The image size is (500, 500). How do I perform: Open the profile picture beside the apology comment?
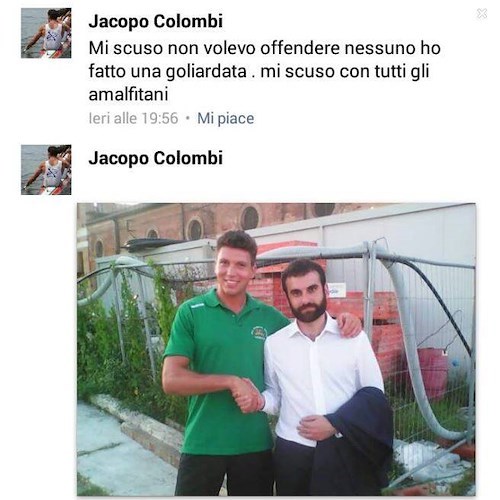(46, 33)
